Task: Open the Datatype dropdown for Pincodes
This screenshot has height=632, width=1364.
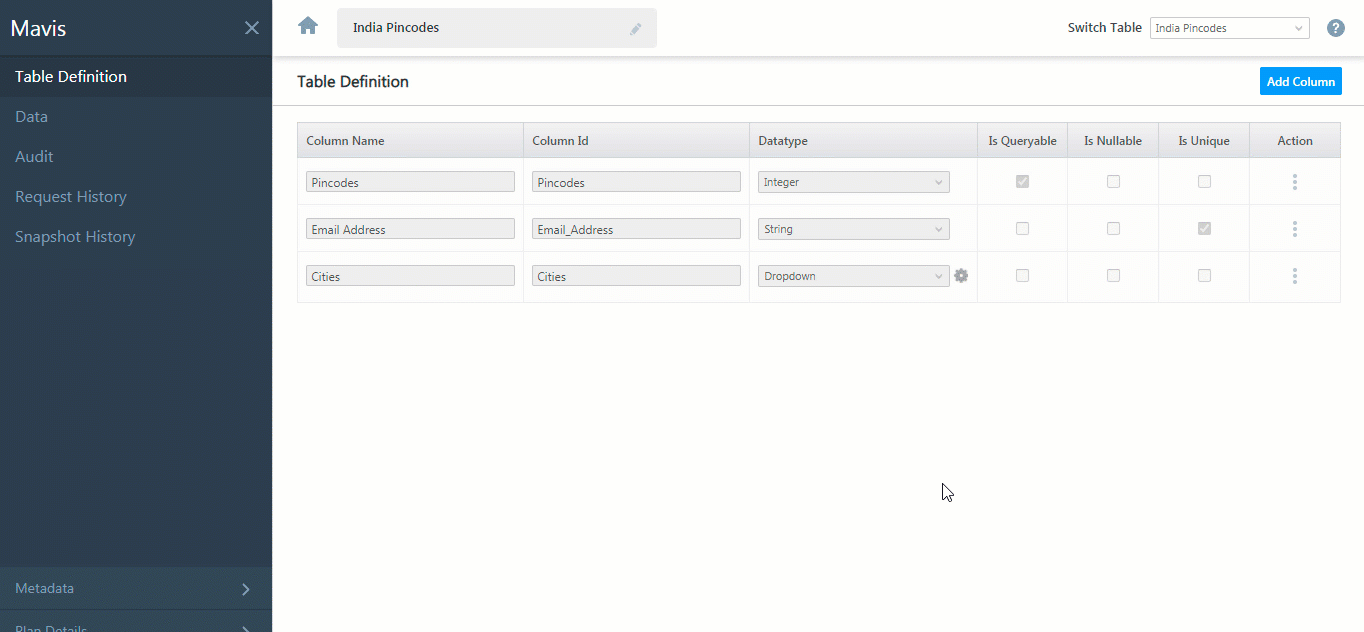Action: (x=853, y=181)
